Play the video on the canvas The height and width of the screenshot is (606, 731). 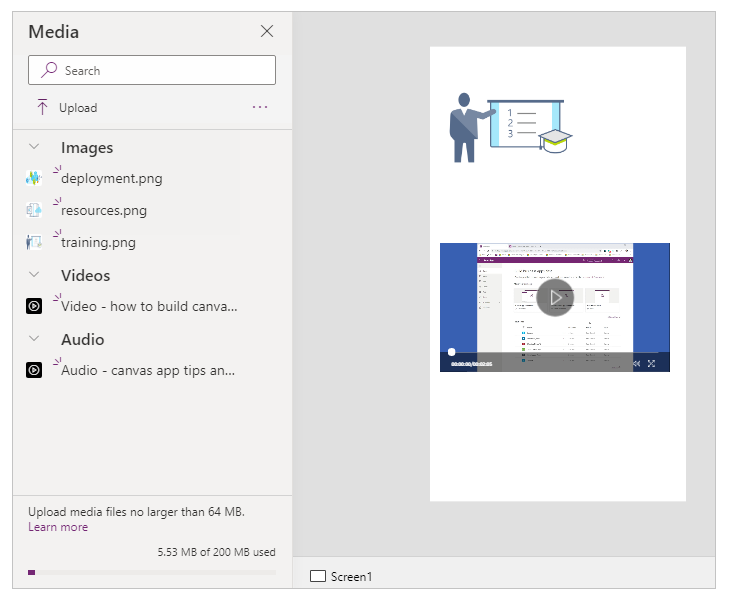click(555, 297)
